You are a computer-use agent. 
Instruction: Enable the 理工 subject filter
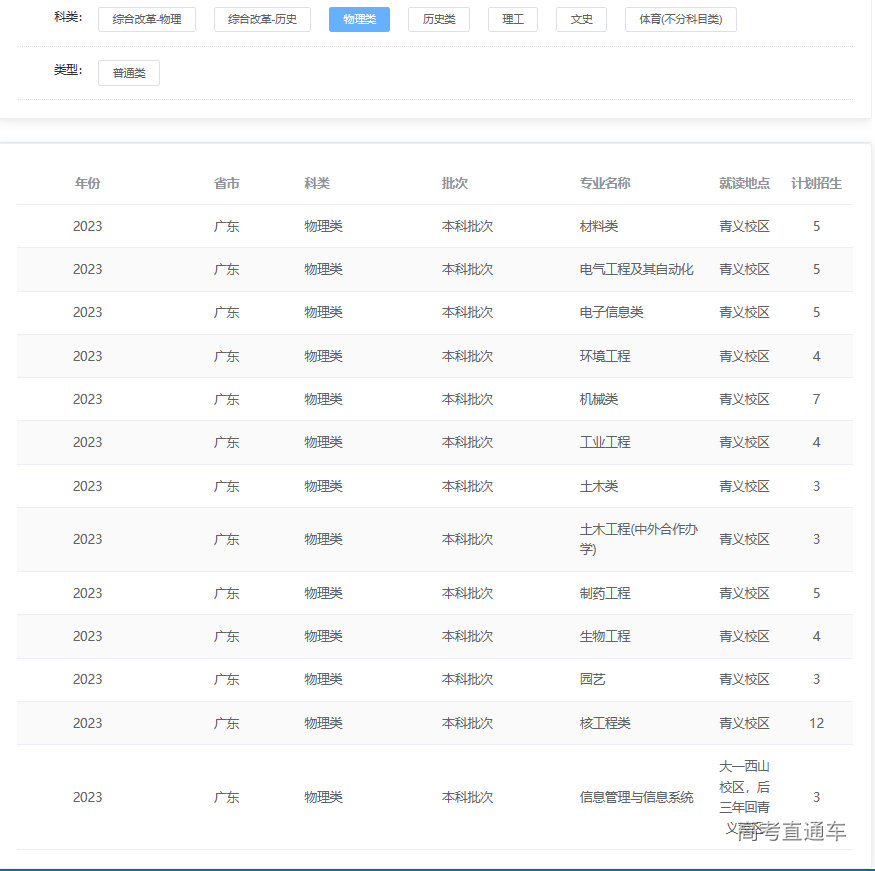(x=512, y=18)
